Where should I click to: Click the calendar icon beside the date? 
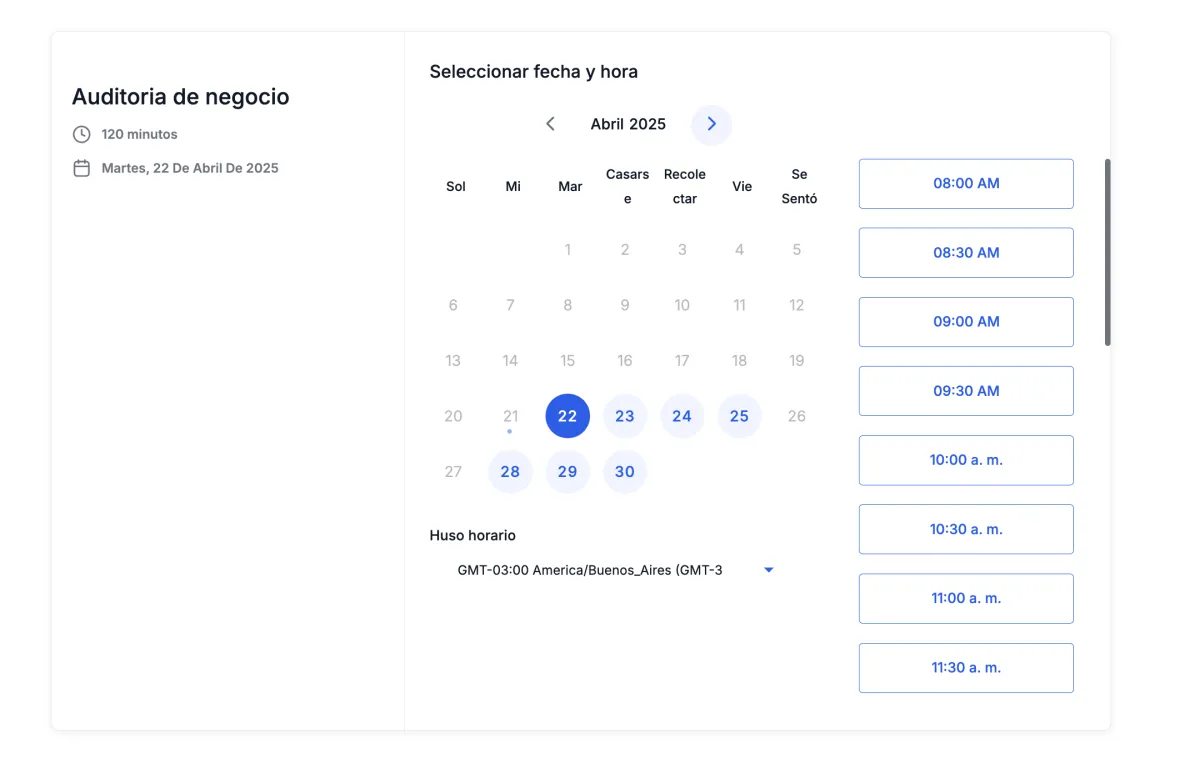click(82, 168)
